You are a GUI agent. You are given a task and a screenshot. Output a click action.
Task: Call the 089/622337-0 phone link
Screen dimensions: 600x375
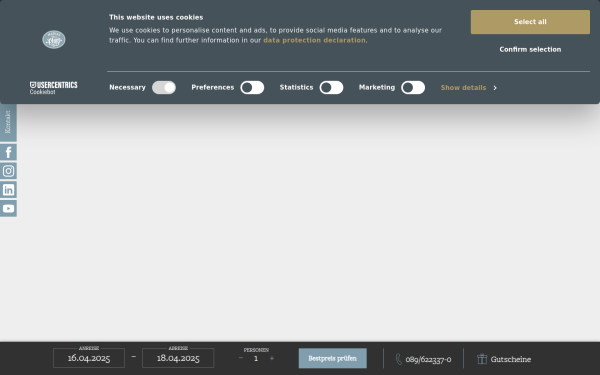coord(428,359)
